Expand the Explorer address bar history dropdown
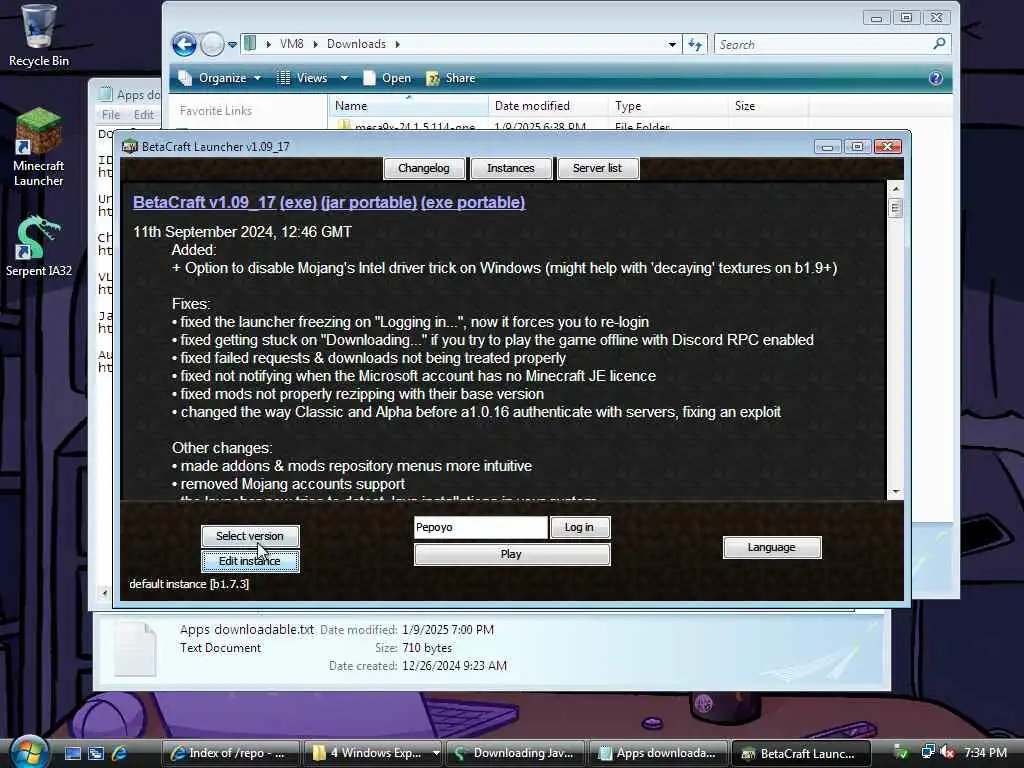This screenshot has width=1024, height=768. point(672,44)
